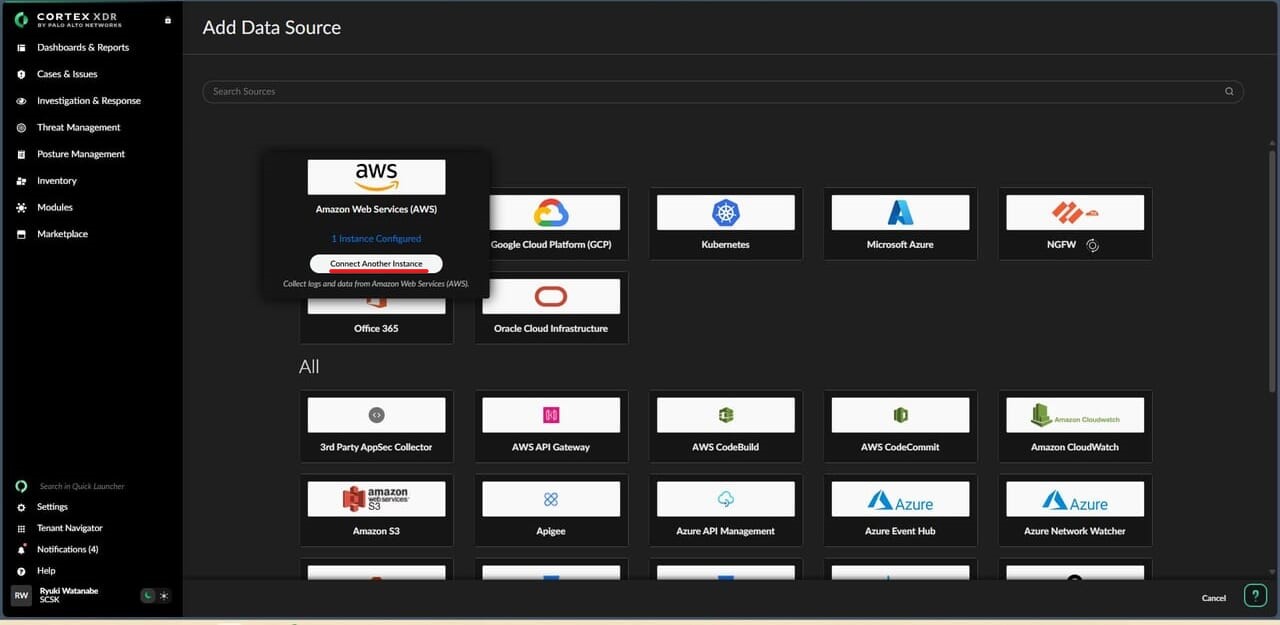This screenshot has width=1280, height=625.
Task: Click Connect Another Instance button
Action: [x=376, y=263]
